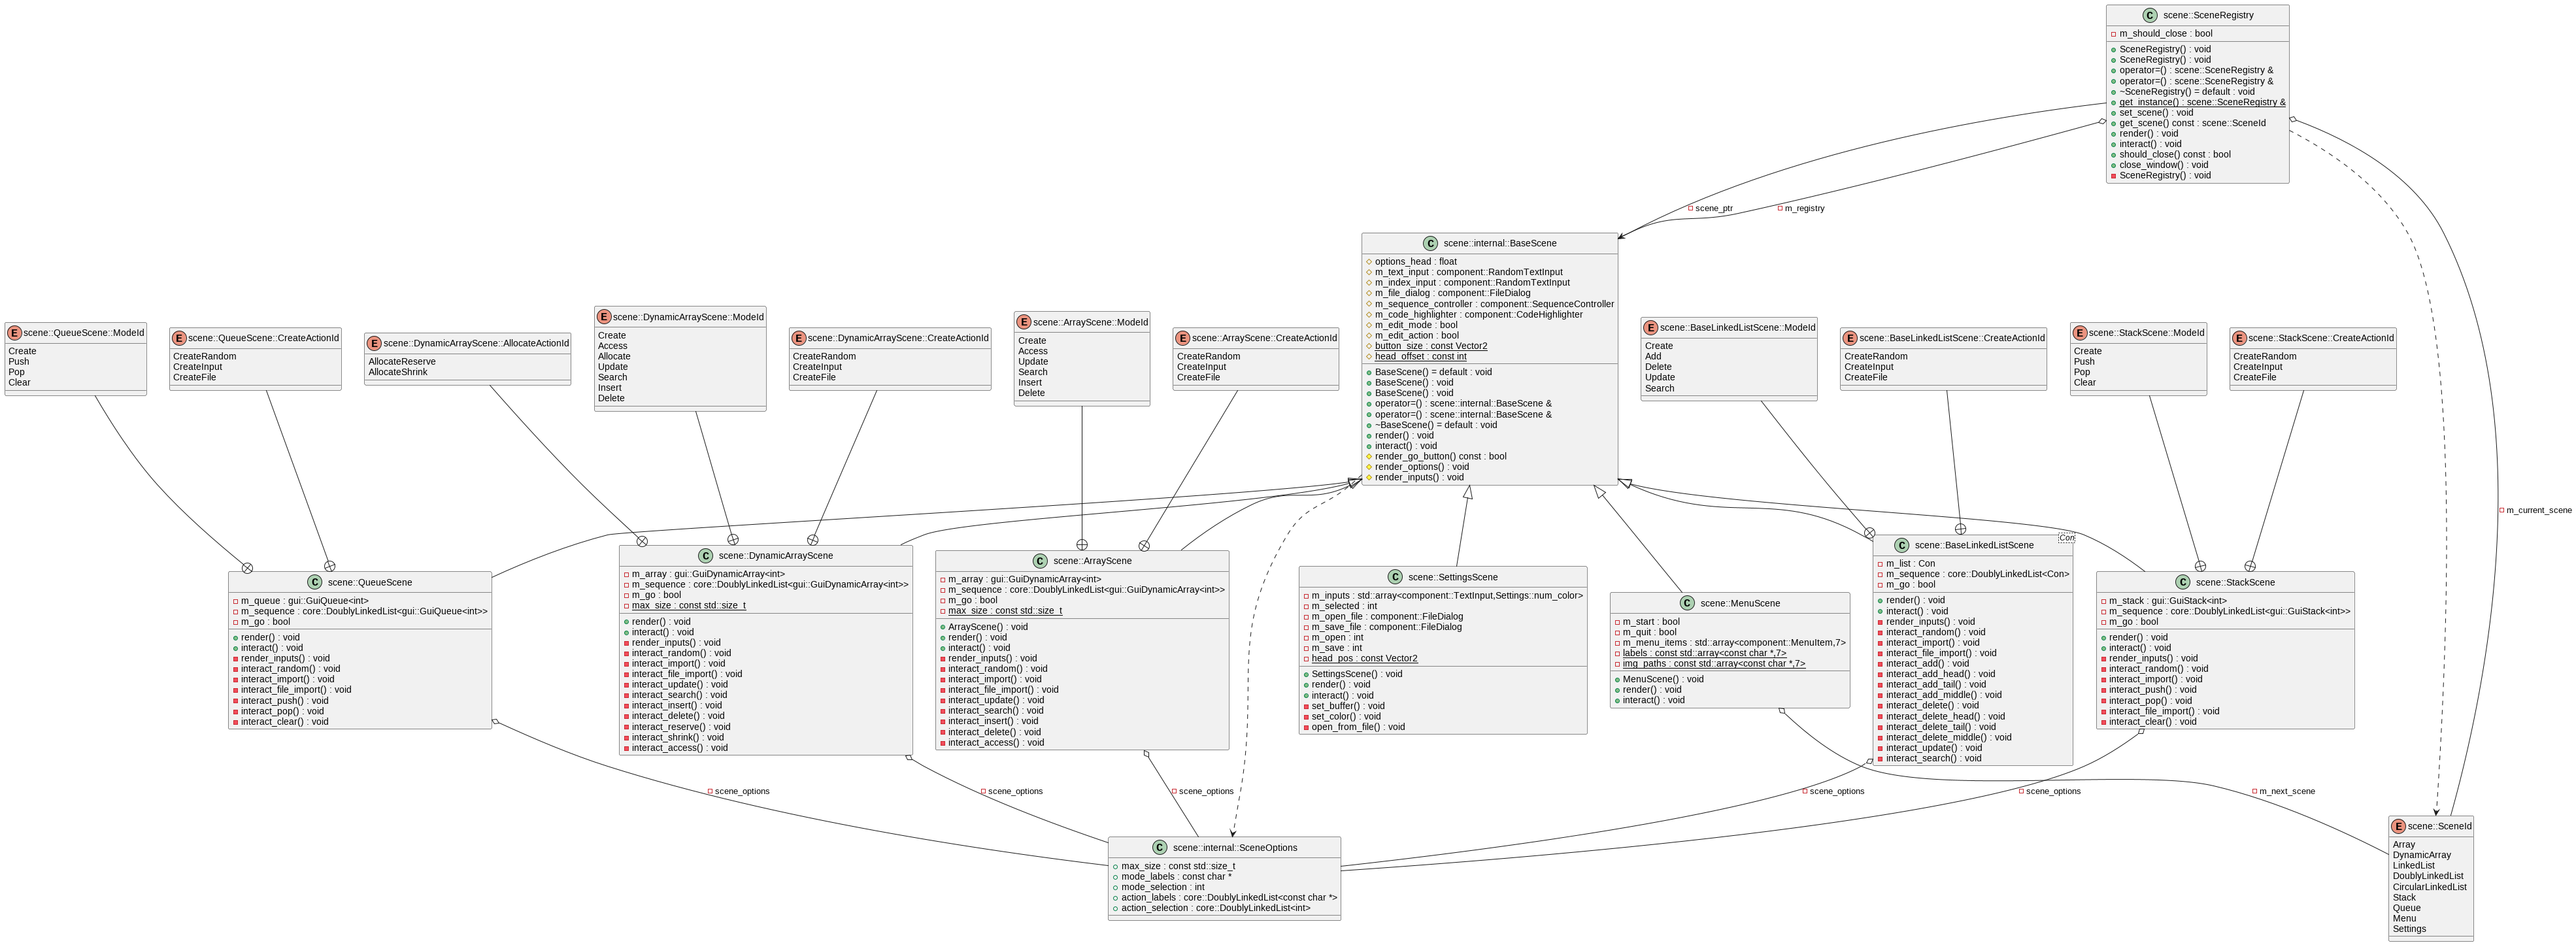Click the SettingsScene class icon
This screenshot has width=2576, height=945.
[x=1395, y=577]
